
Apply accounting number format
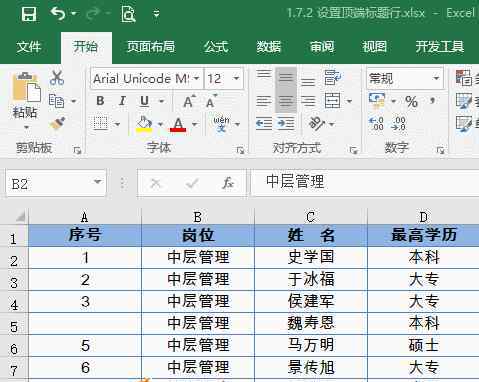(377, 101)
